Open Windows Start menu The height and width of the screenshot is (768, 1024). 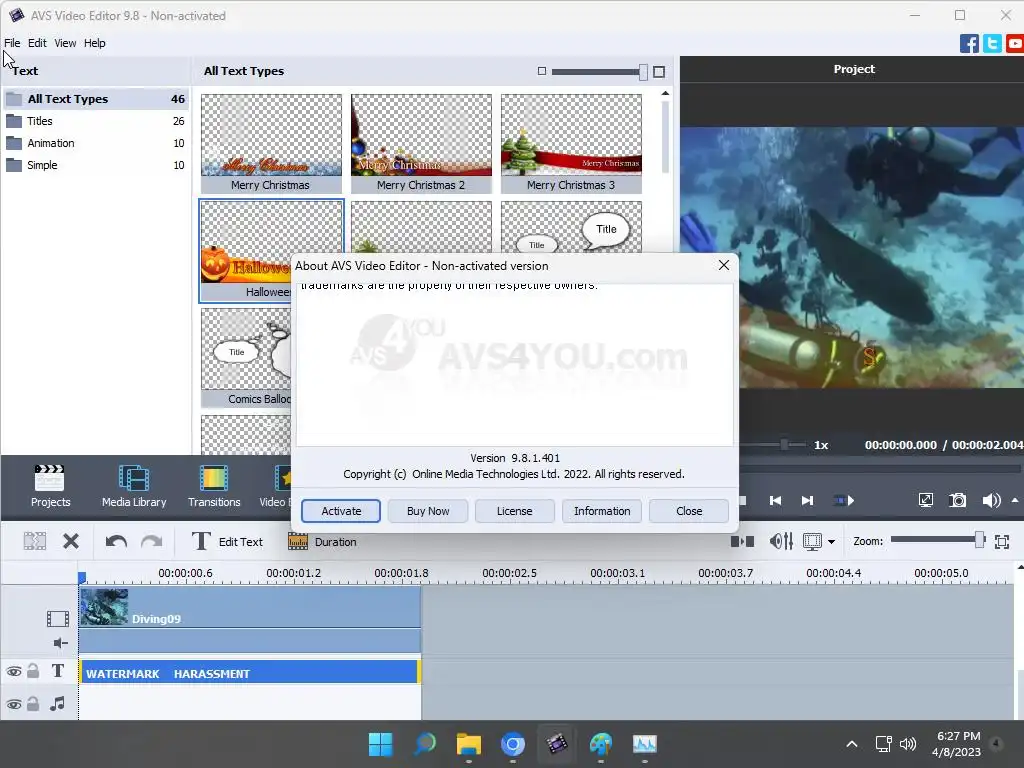380,744
